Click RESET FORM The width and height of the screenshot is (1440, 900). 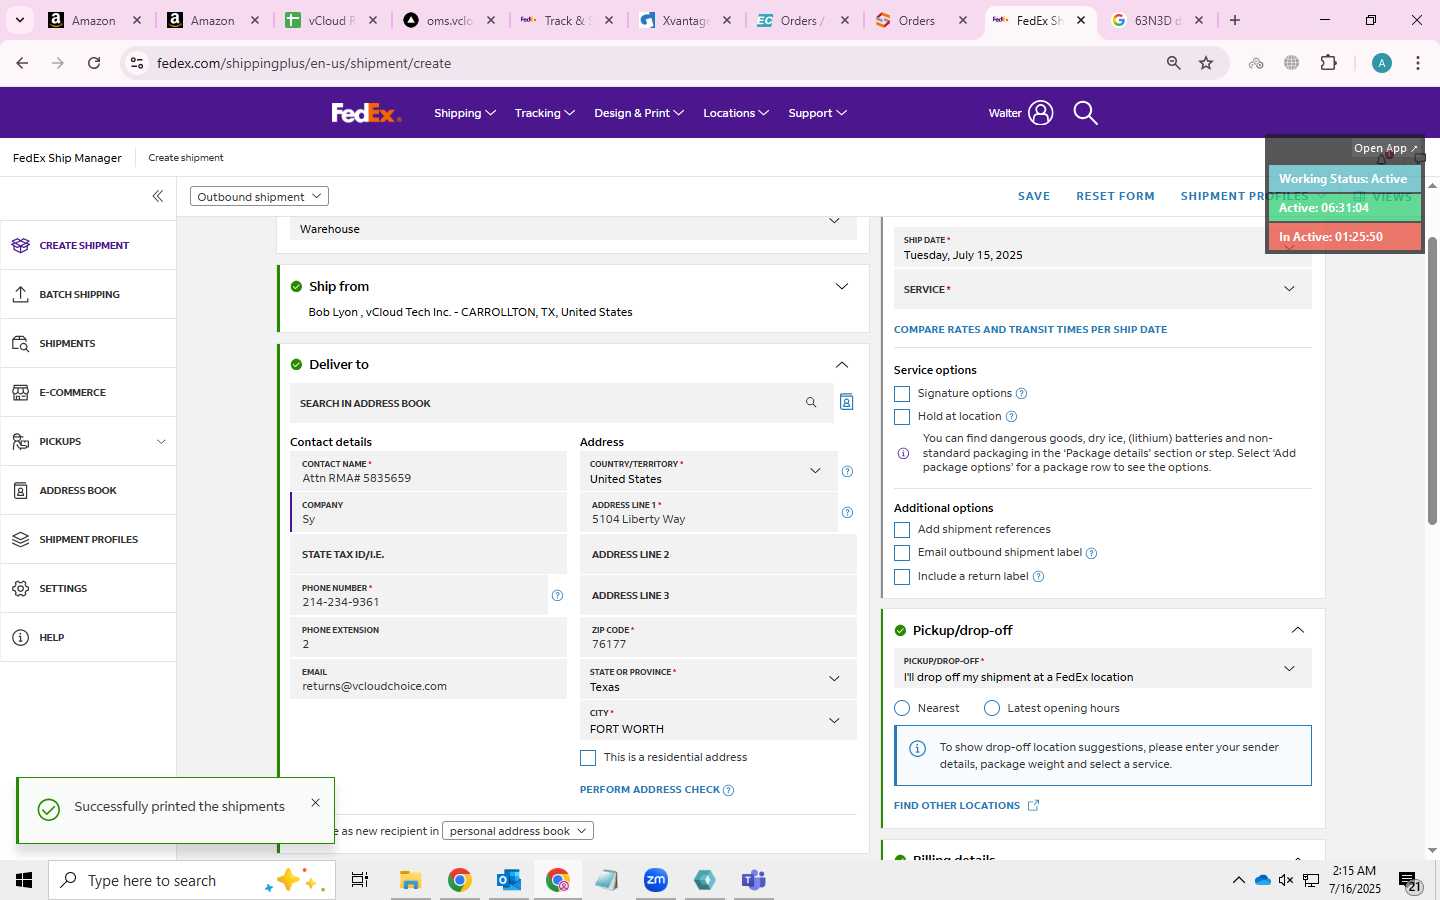click(1115, 196)
